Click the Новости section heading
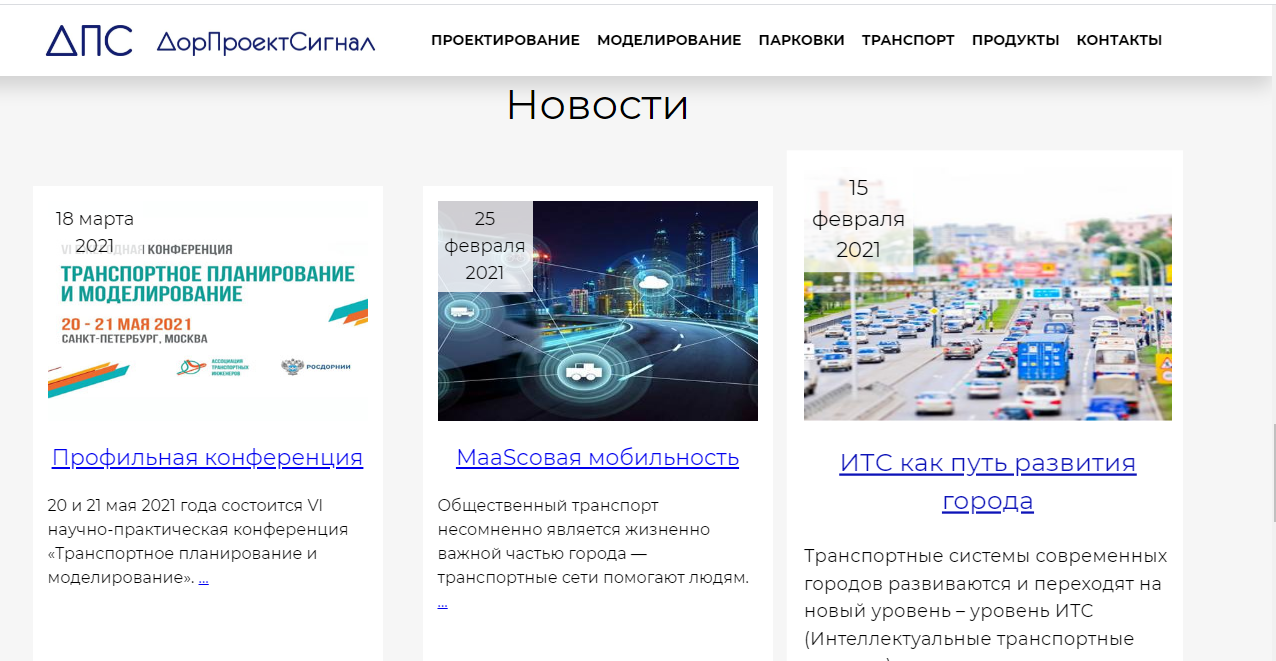 (597, 104)
